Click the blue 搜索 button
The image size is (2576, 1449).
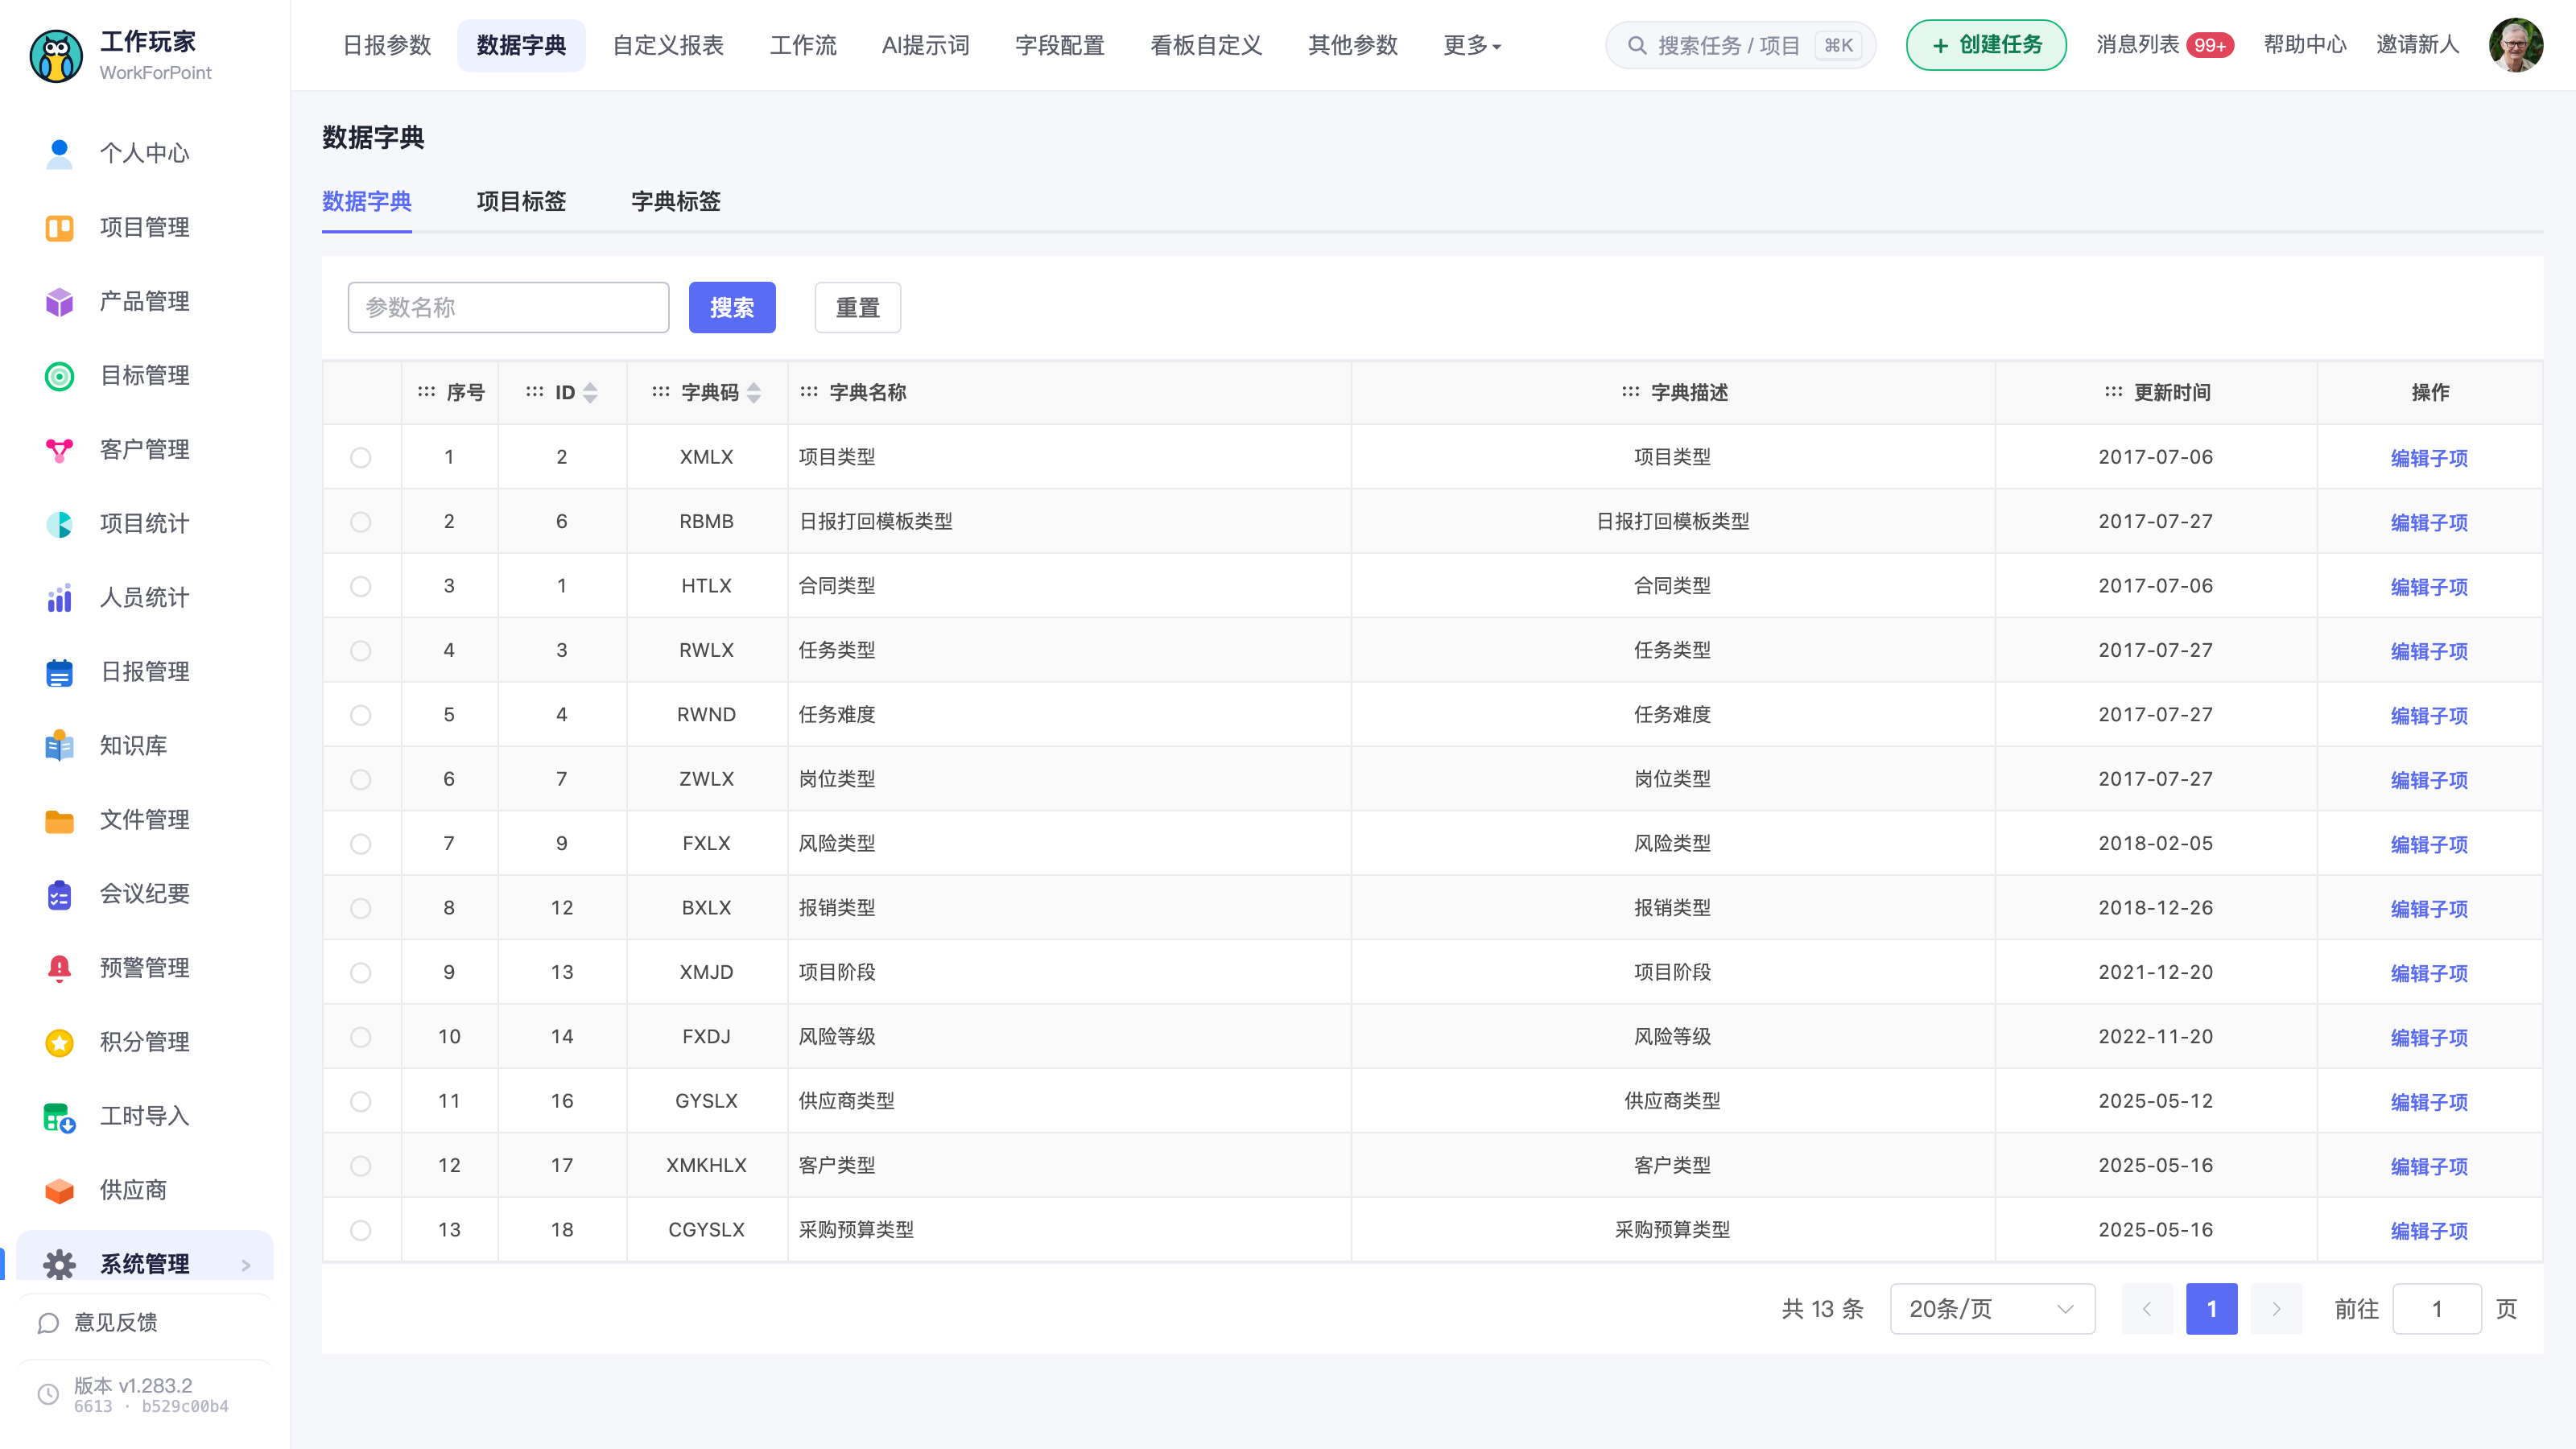coord(732,307)
